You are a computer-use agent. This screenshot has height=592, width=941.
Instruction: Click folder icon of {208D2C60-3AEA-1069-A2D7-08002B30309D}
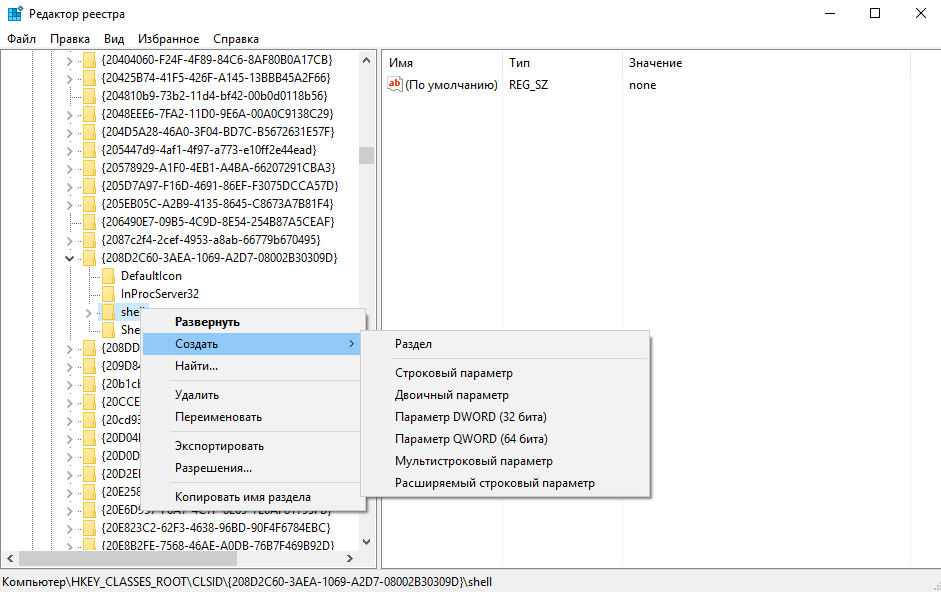tap(88, 258)
